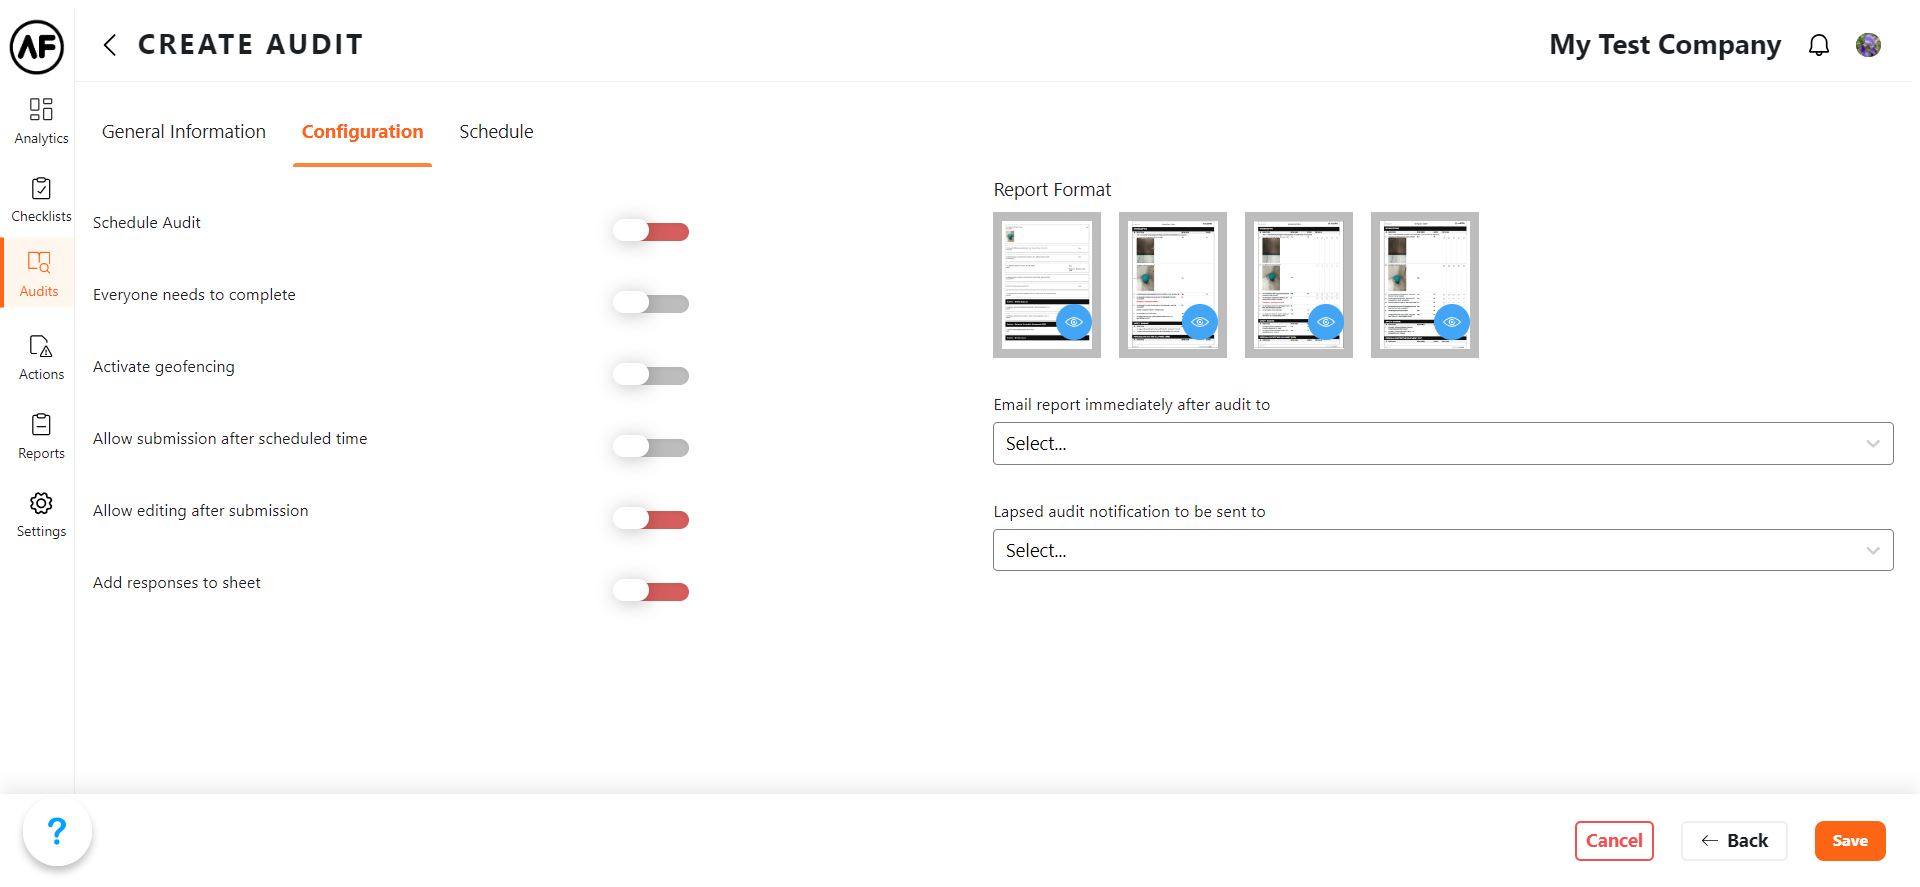The image size is (1920, 887).
Task: Open the user profile avatar menu
Action: [1867, 45]
